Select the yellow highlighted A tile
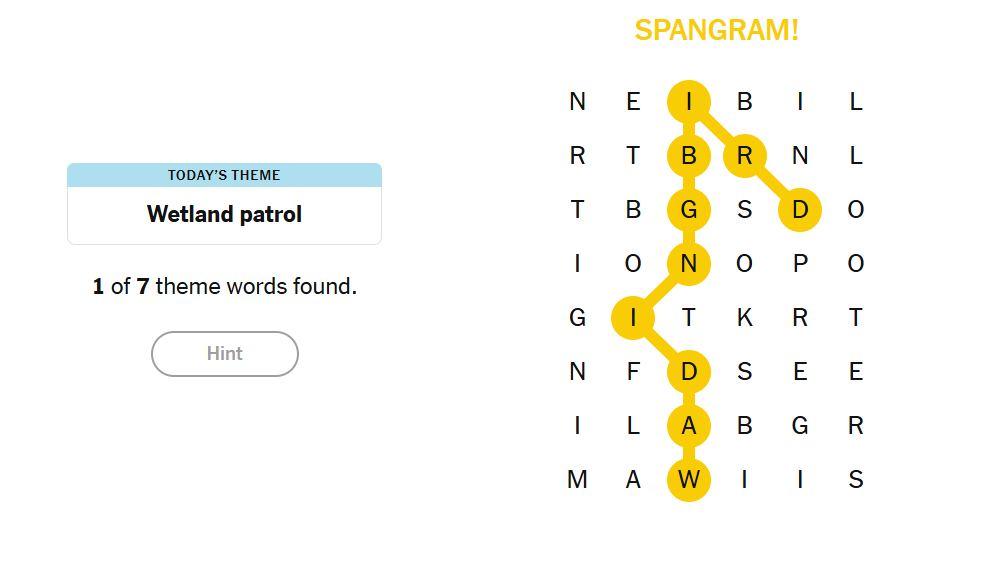 [x=689, y=426]
